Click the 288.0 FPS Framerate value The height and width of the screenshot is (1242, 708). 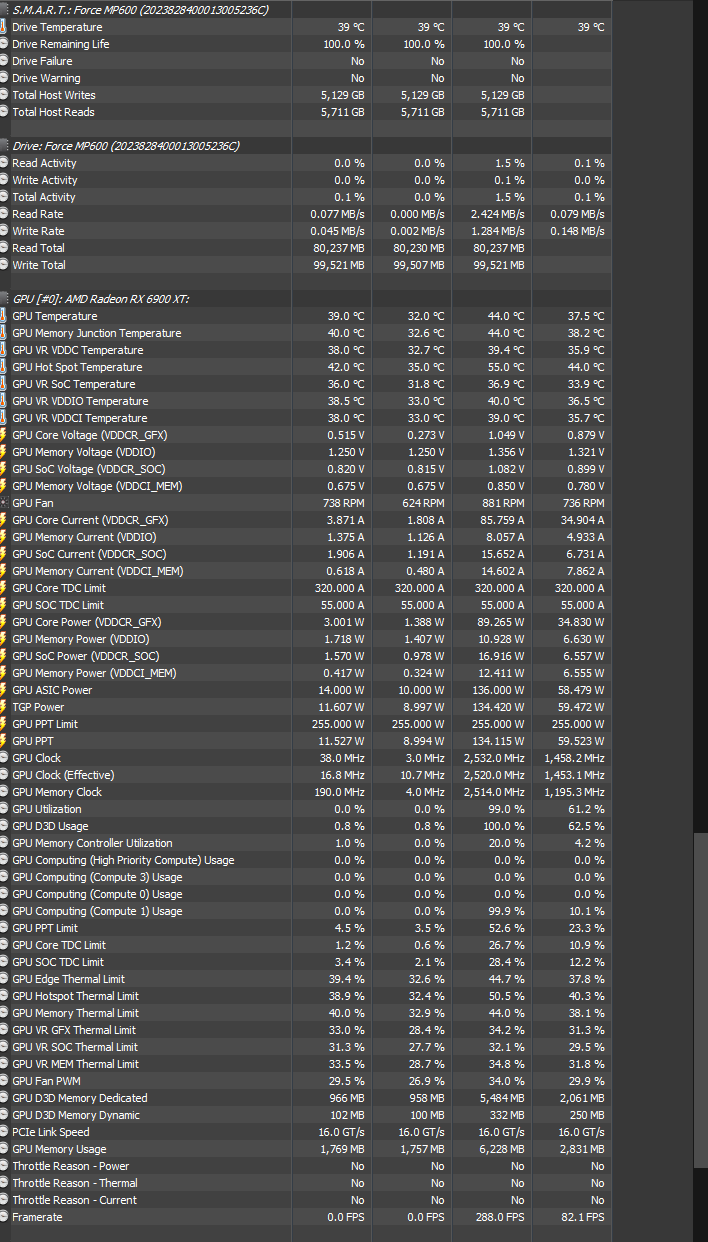[501, 1217]
